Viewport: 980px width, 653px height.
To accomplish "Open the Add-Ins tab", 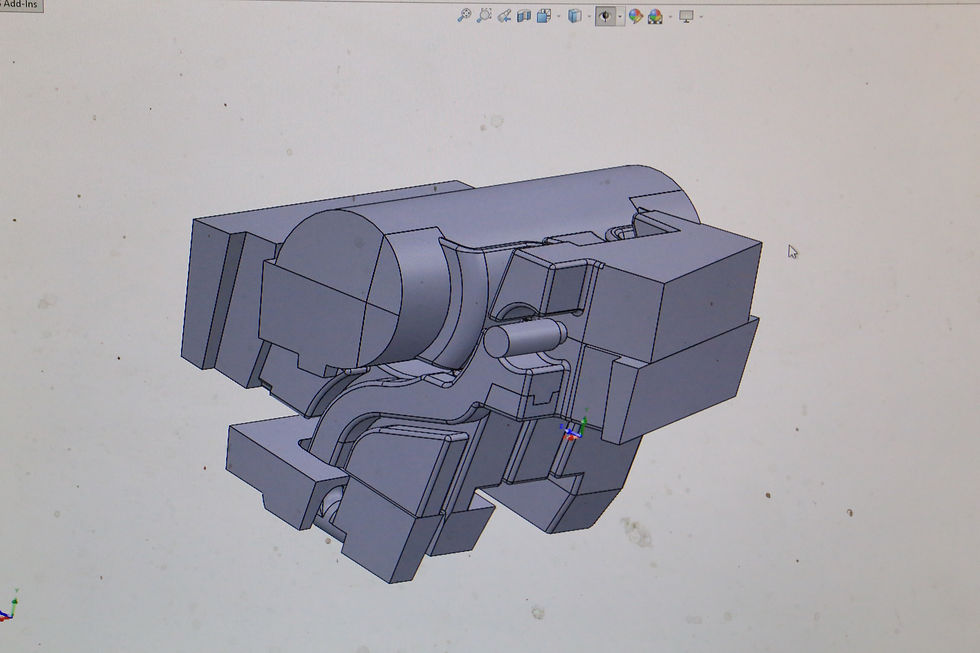I will click(21, 4).
